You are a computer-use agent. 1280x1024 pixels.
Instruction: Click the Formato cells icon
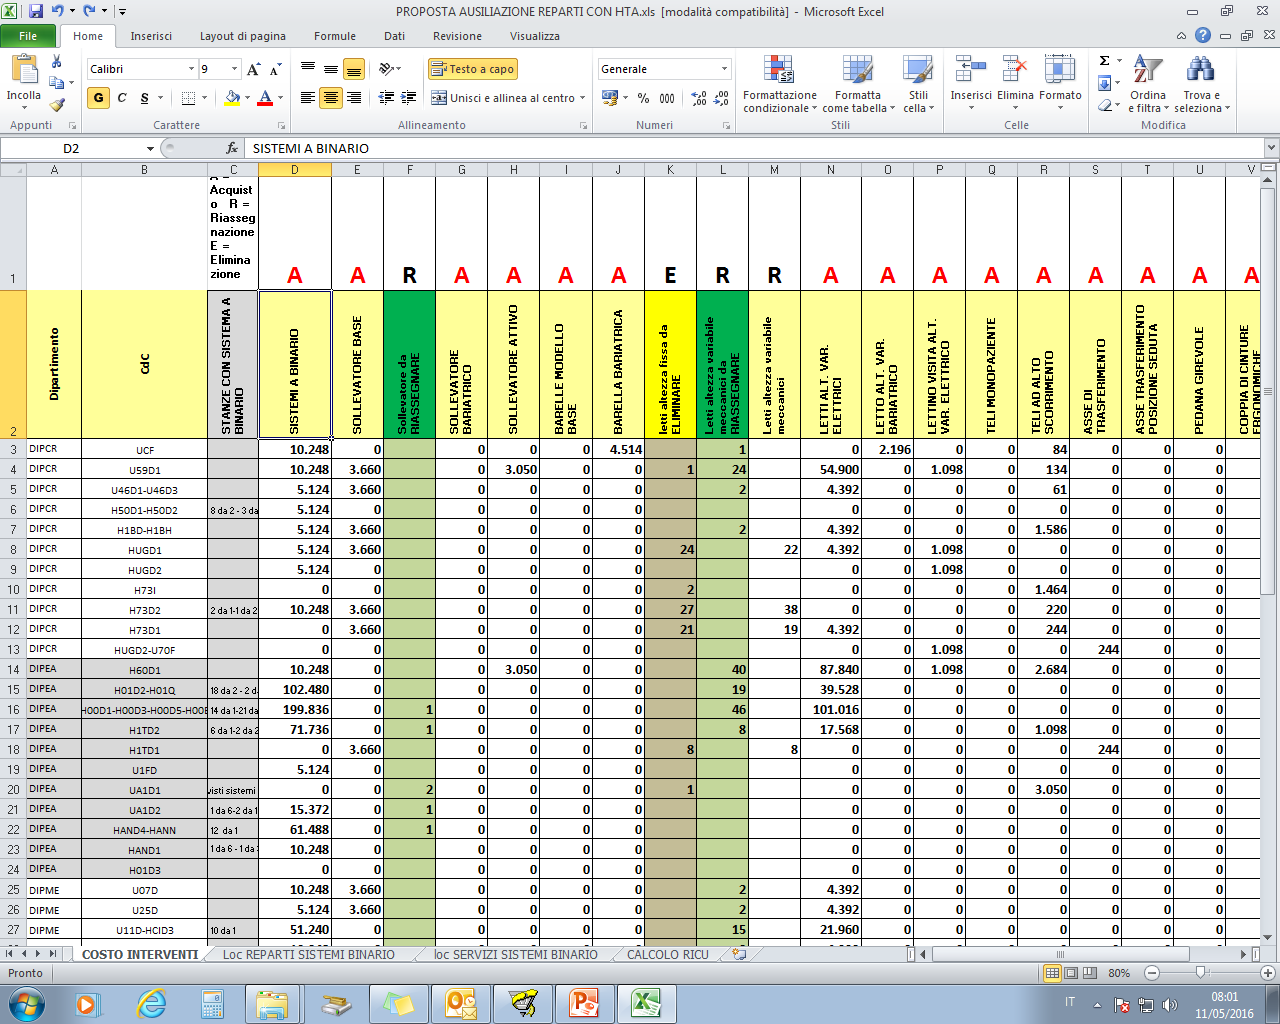pos(1060,70)
